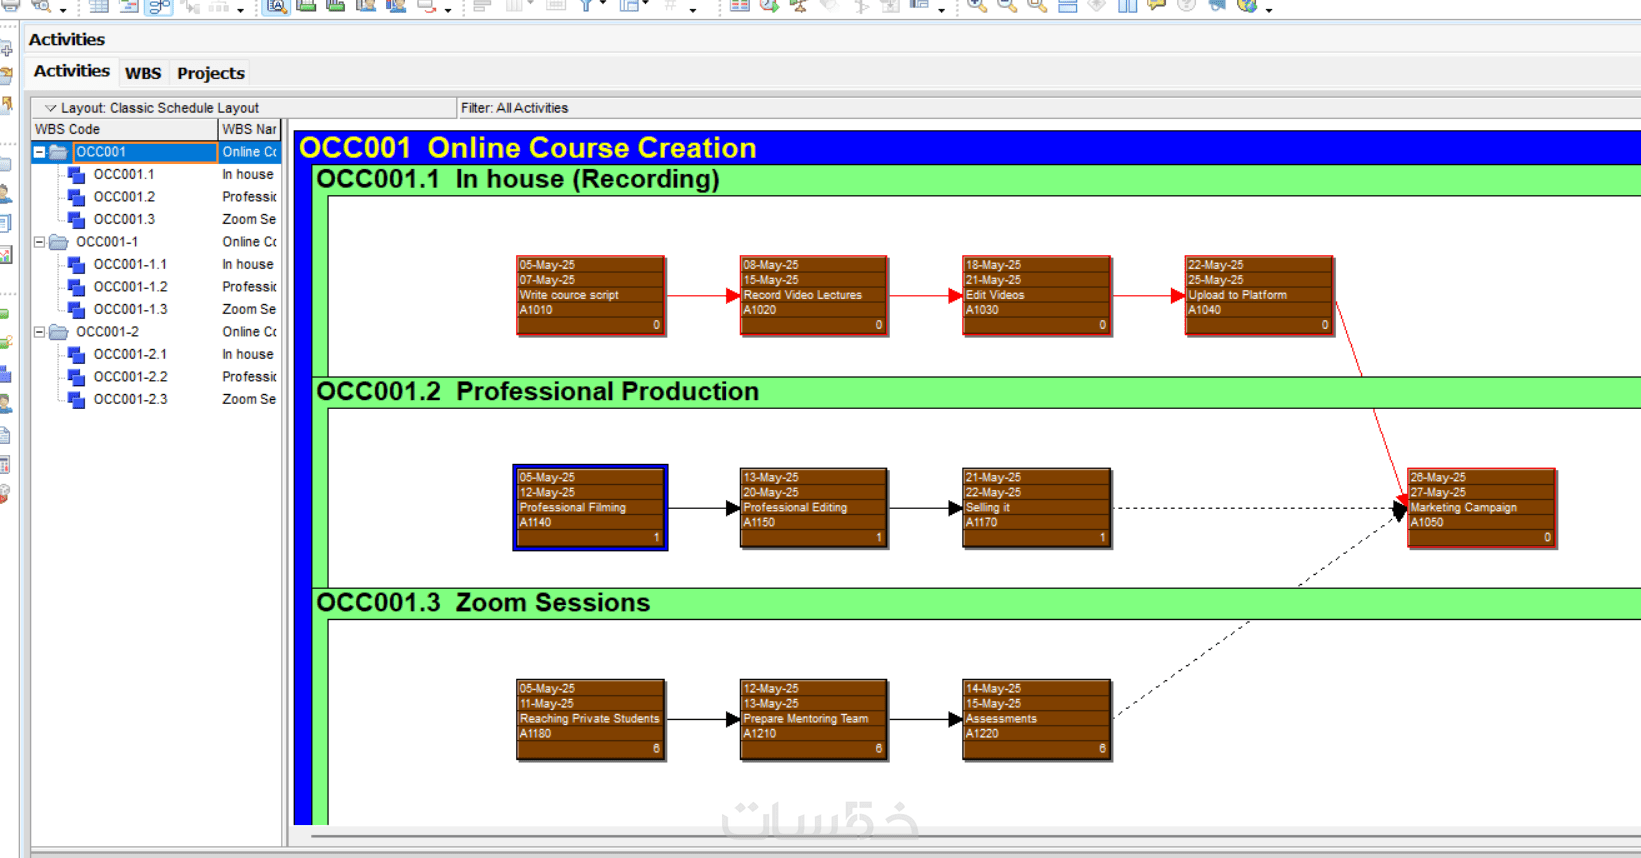Click the OCC001 Online Course Creation band
The width and height of the screenshot is (1641, 858).
pyautogui.click(x=967, y=148)
